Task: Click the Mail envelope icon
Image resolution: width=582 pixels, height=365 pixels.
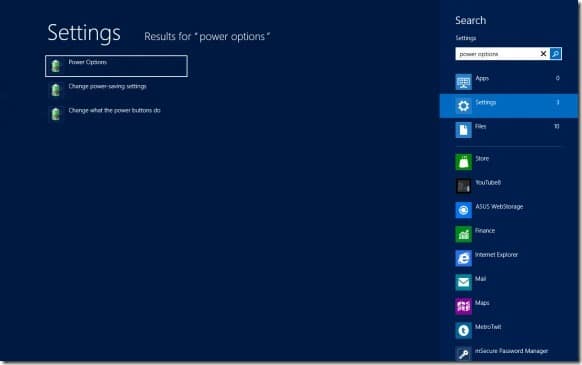Action: pos(464,282)
